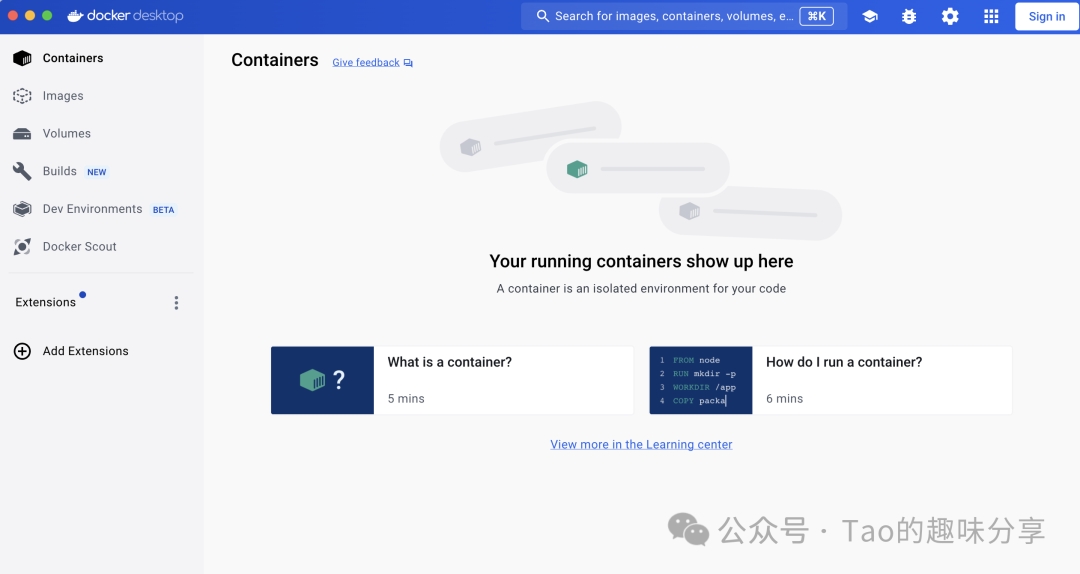Open the How do I run a container? card
This screenshot has width=1080, height=574.
[x=831, y=380]
